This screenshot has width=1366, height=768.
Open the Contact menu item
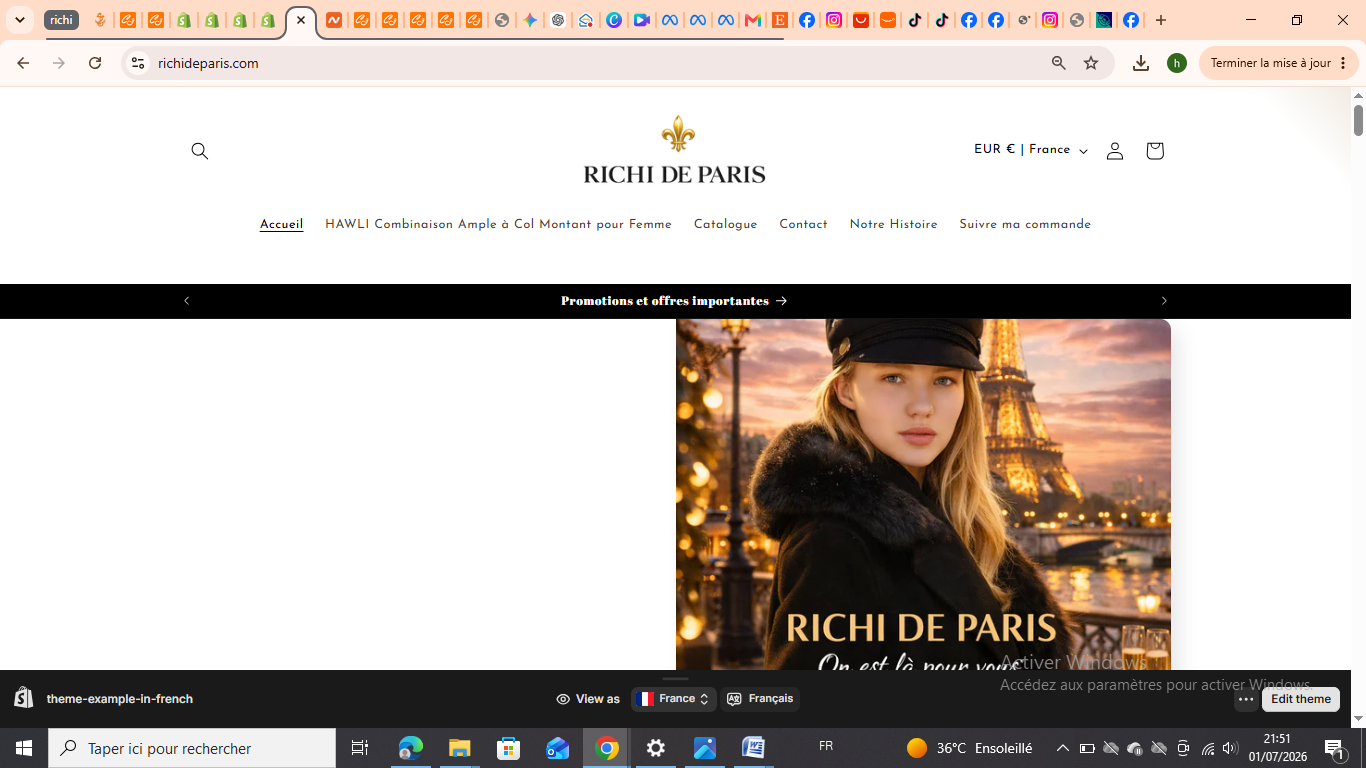804,224
